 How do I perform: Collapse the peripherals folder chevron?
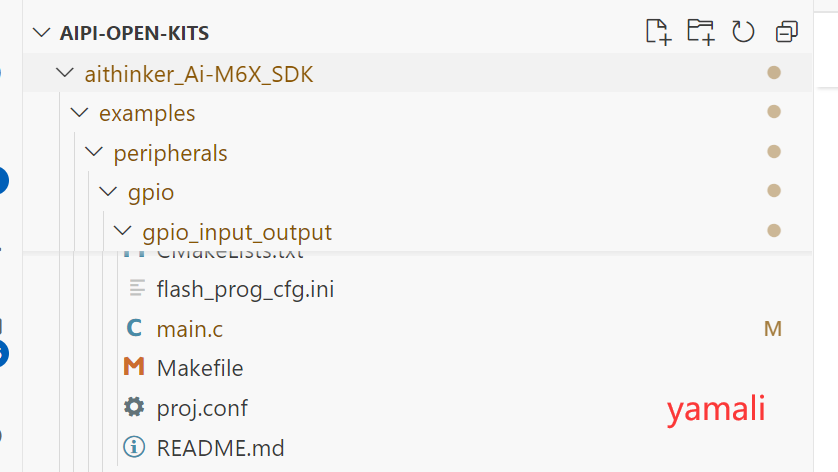click(x=94, y=152)
